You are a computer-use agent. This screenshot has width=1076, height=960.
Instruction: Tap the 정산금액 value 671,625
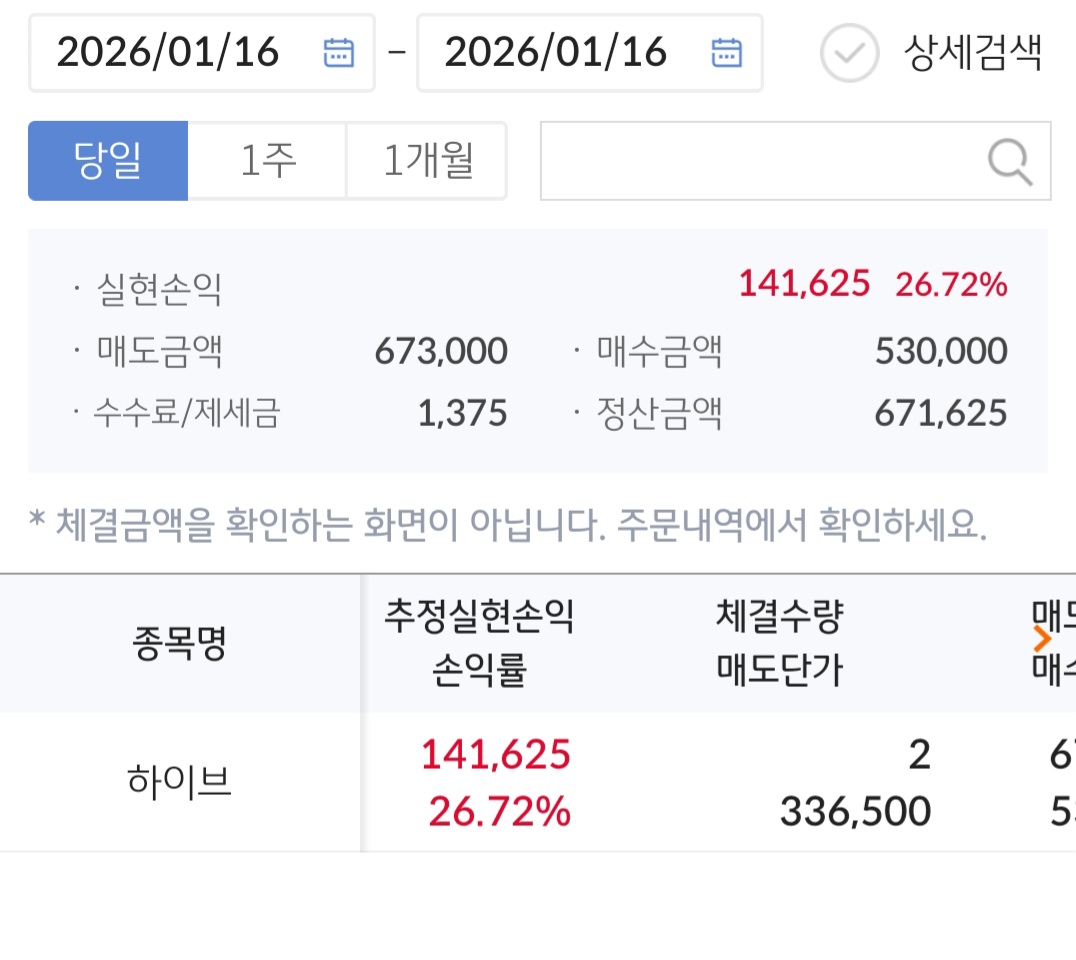pos(941,413)
